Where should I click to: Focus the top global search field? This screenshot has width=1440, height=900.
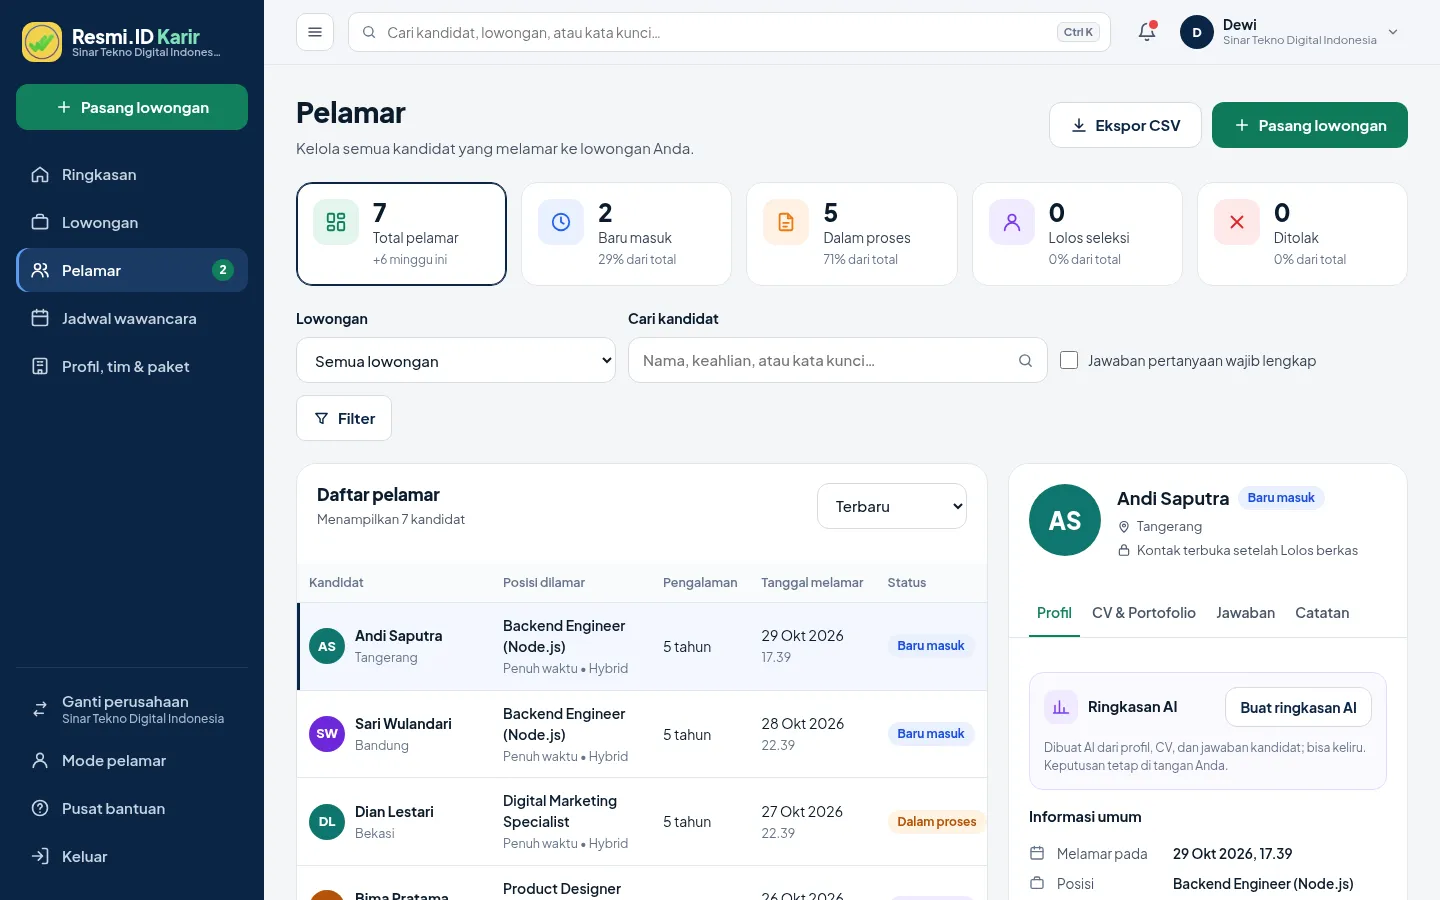729,32
